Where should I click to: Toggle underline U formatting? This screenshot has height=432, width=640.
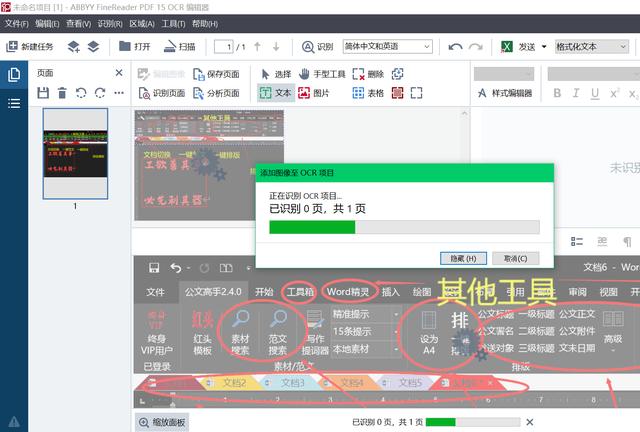tap(595, 94)
